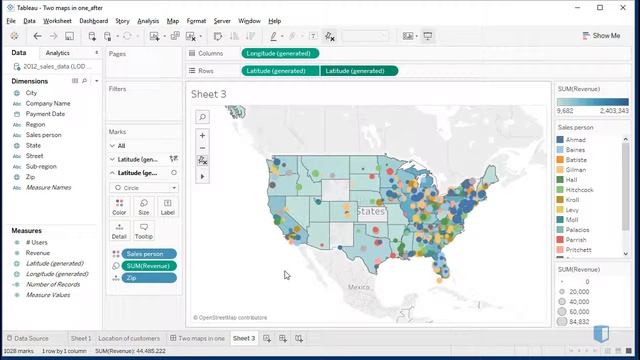Zoom in with the map plus button
The image size is (640, 360).
pos(202,136)
